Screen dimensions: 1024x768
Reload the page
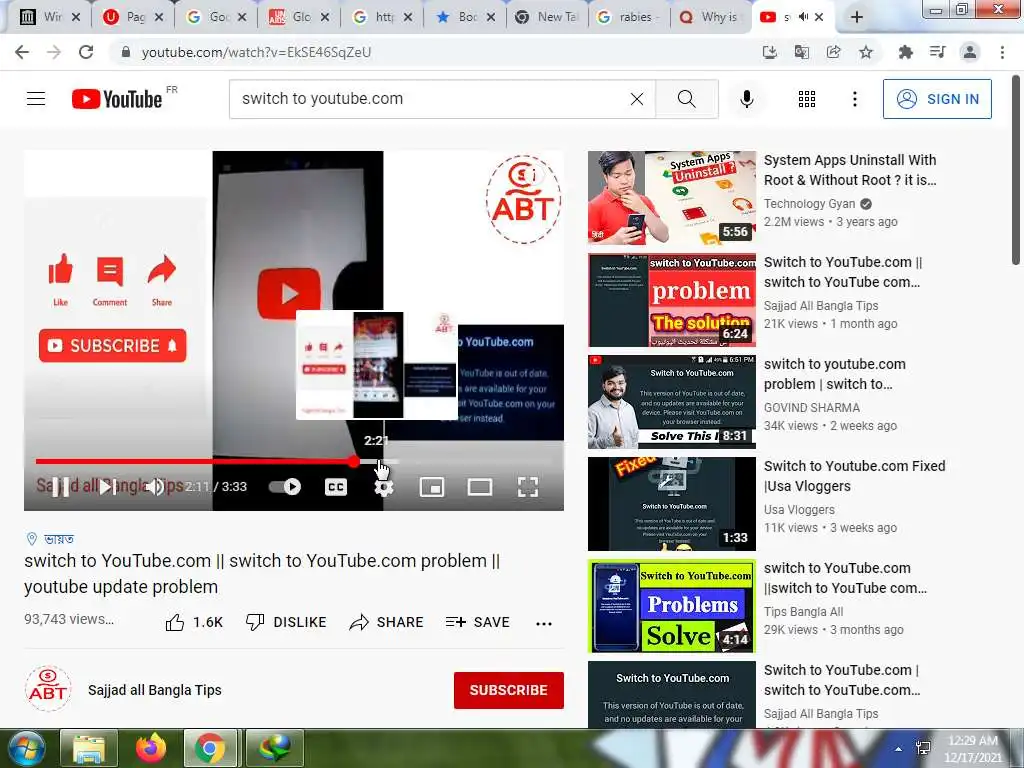pos(86,52)
